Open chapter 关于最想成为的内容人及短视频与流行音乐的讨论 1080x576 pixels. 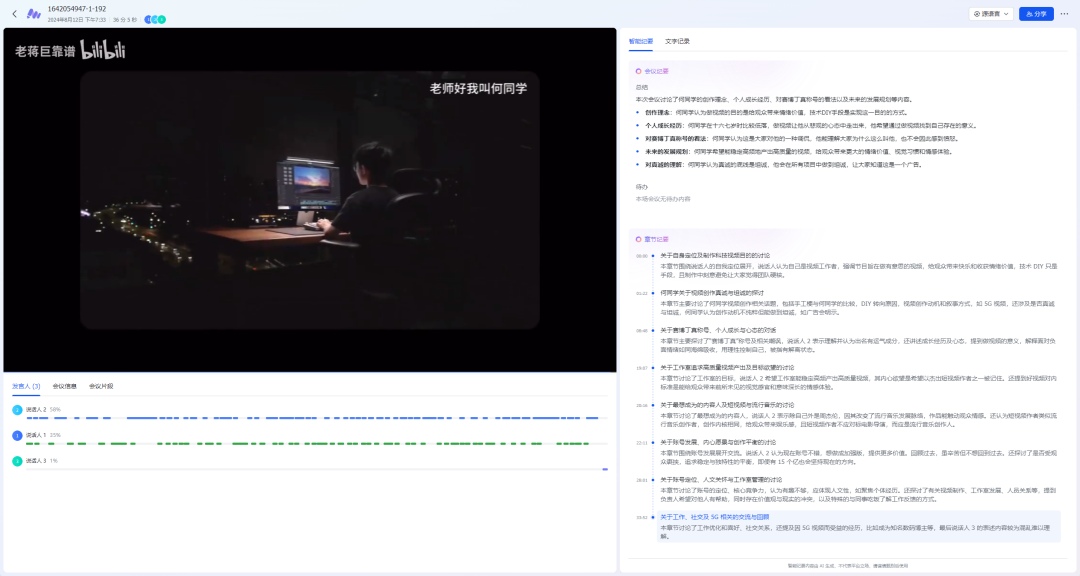click(x=727, y=404)
